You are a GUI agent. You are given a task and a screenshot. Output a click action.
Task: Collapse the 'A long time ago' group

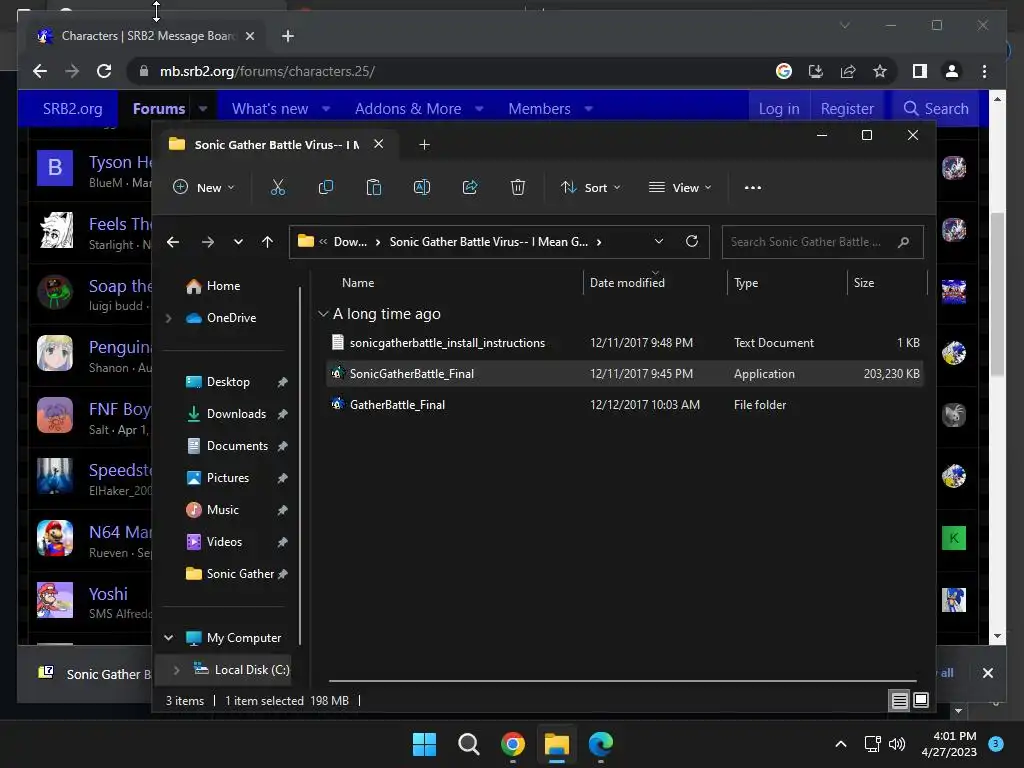(x=323, y=314)
